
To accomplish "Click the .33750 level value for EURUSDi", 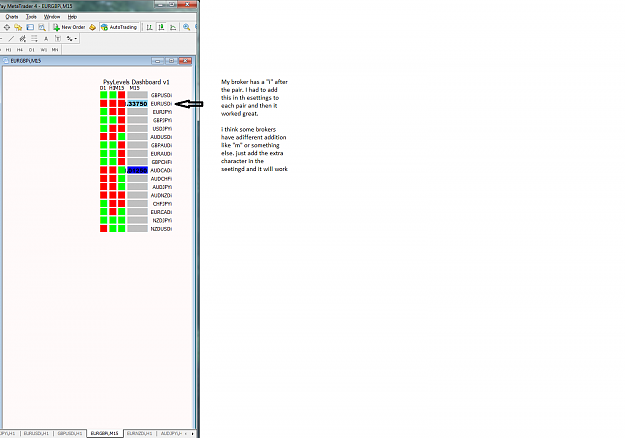I will tap(137, 104).
